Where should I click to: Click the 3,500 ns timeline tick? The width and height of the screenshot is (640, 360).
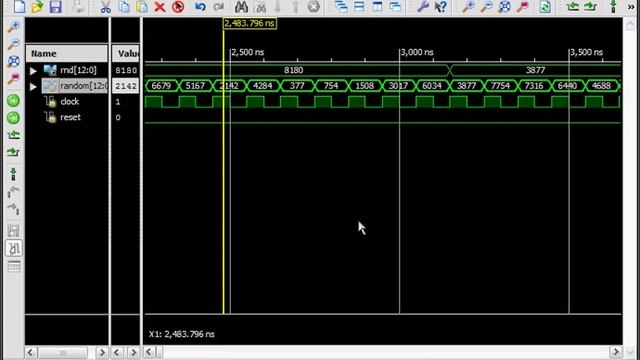click(586, 52)
